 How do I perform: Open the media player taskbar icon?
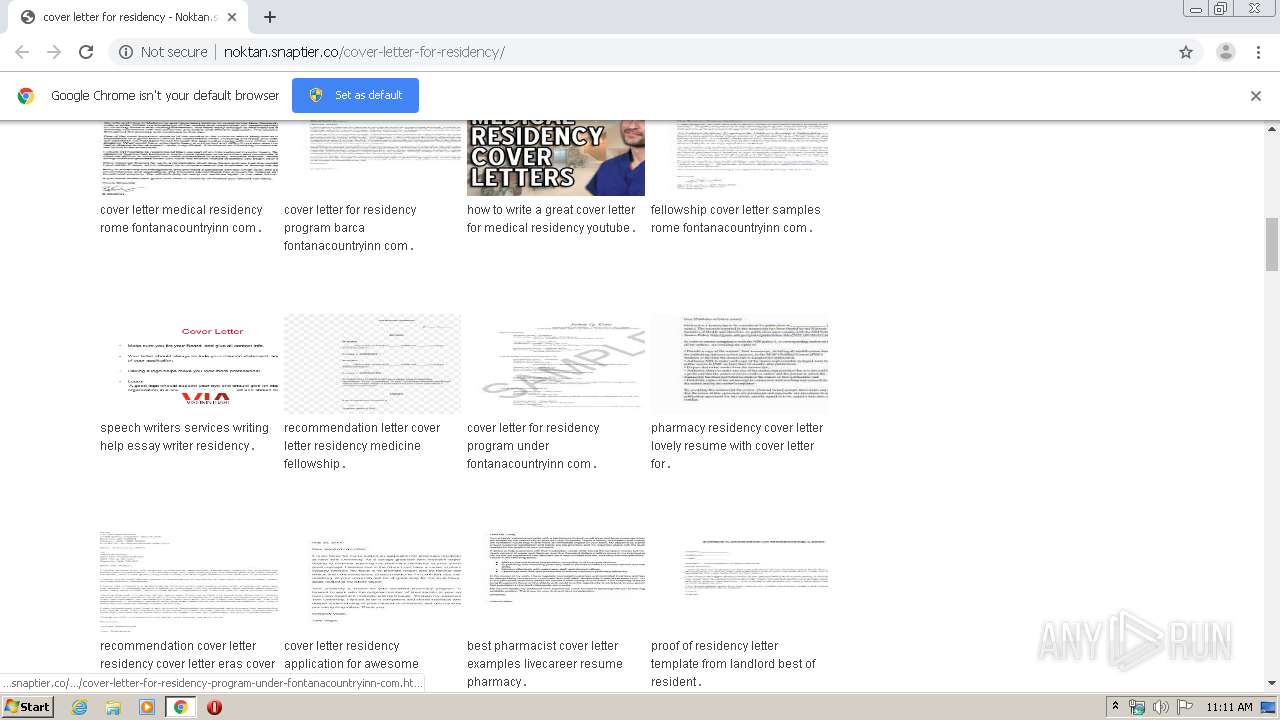click(147, 707)
